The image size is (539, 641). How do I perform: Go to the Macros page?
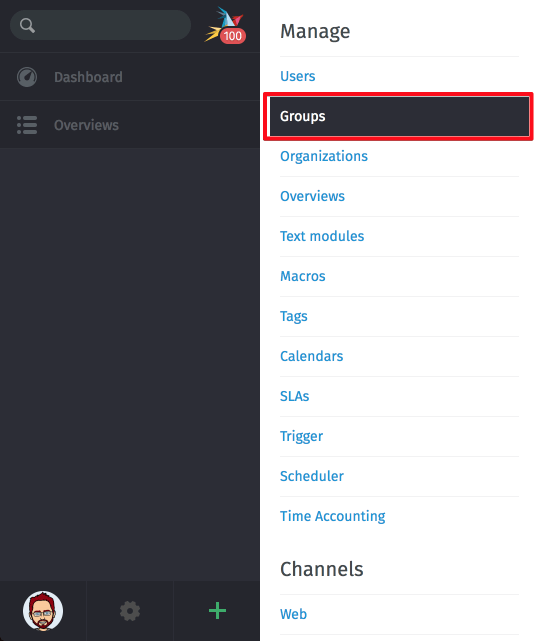pos(303,276)
